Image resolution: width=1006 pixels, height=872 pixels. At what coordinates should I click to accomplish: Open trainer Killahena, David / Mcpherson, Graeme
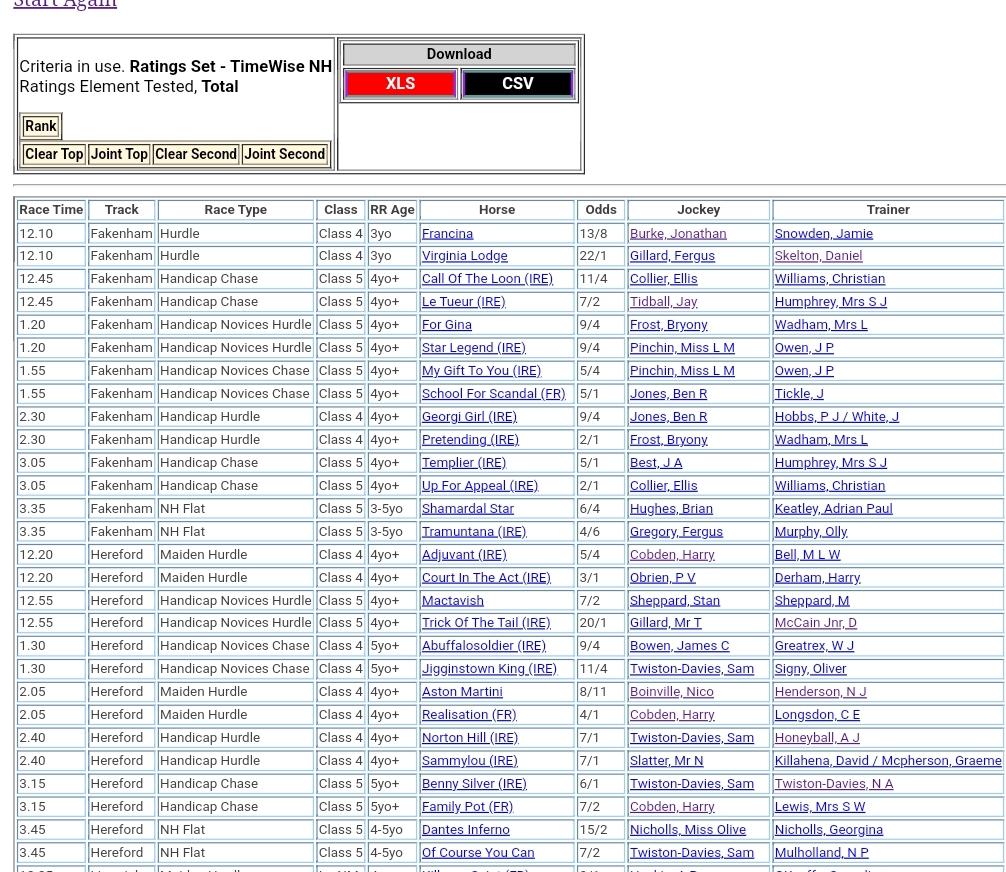887,760
